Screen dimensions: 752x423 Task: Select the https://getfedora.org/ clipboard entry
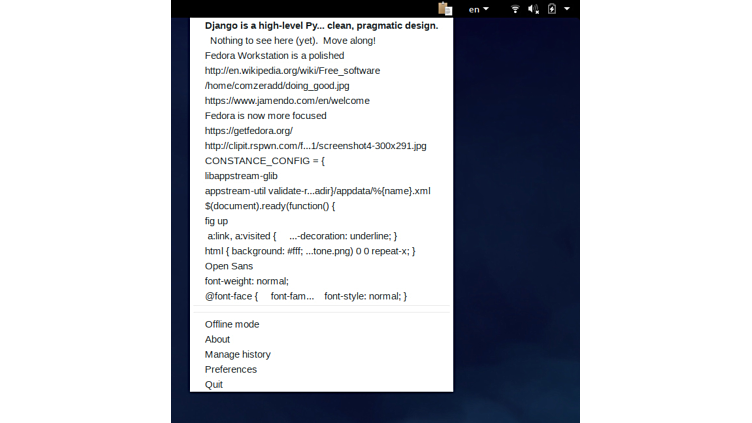tap(248, 130)
